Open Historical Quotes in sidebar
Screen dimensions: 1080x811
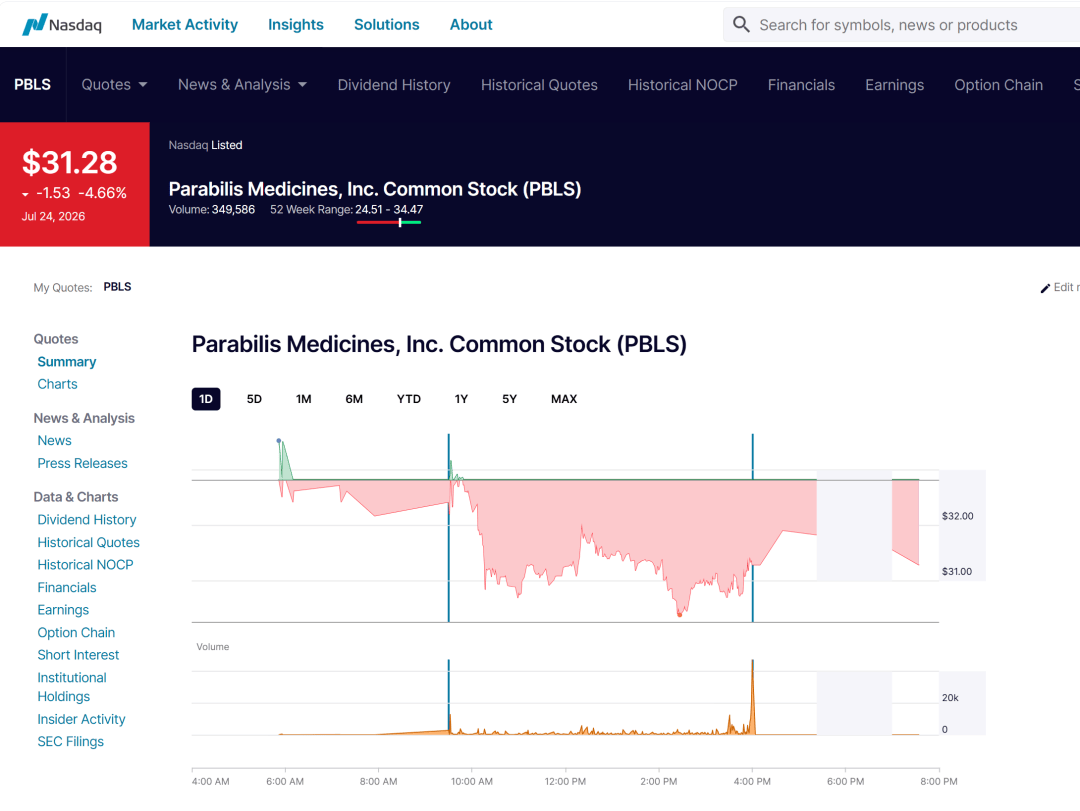tap(88, 542)
